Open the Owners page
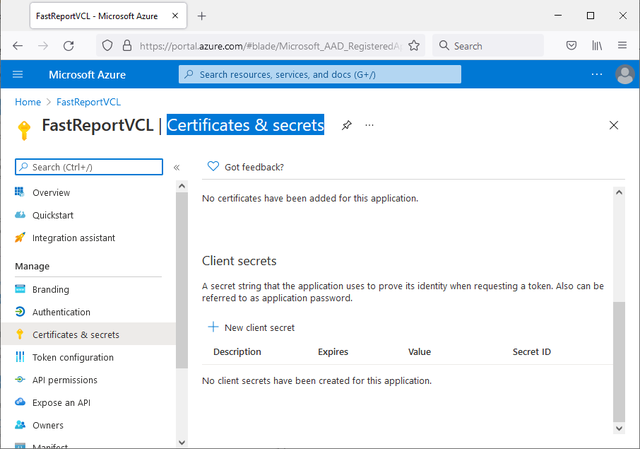 point(48,425)
